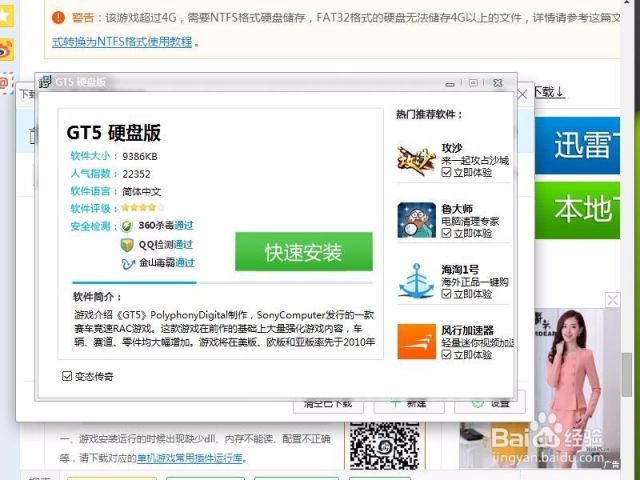The height and width of the screenshot is (480, 640).
Task: Click the 360杀毒 shield icon
Action: click(x=127, y=226)
